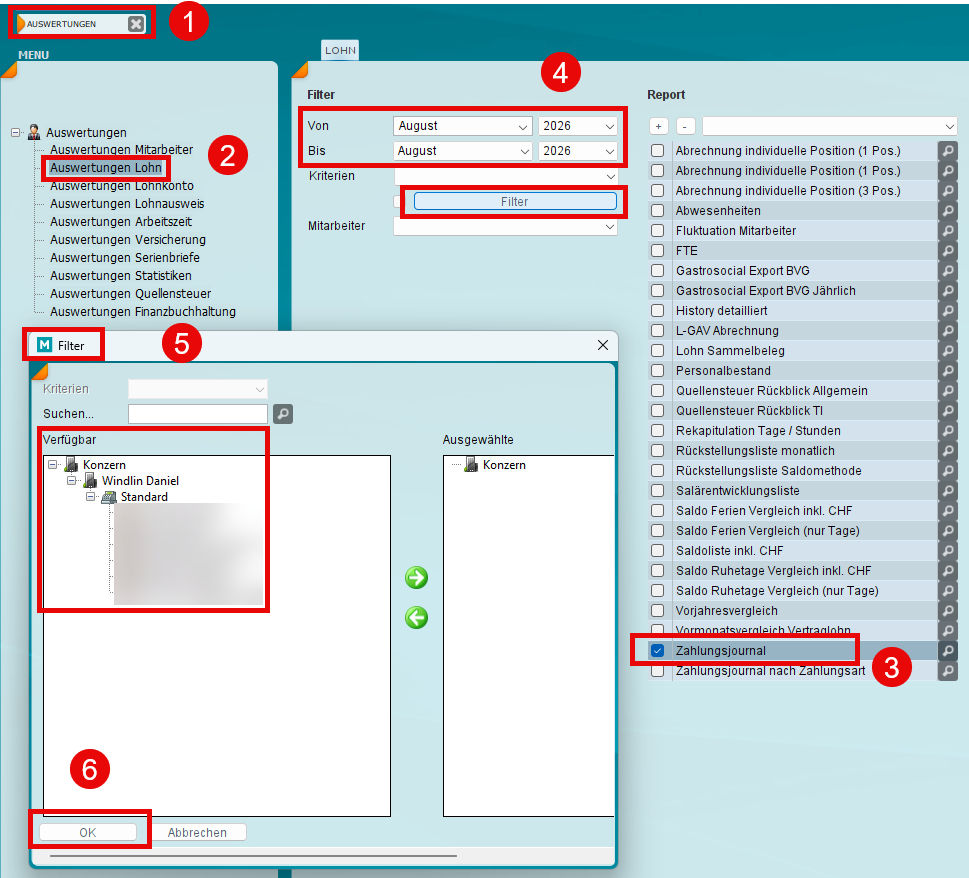
Task: Click the plus button above the report list
Action: 659,126
